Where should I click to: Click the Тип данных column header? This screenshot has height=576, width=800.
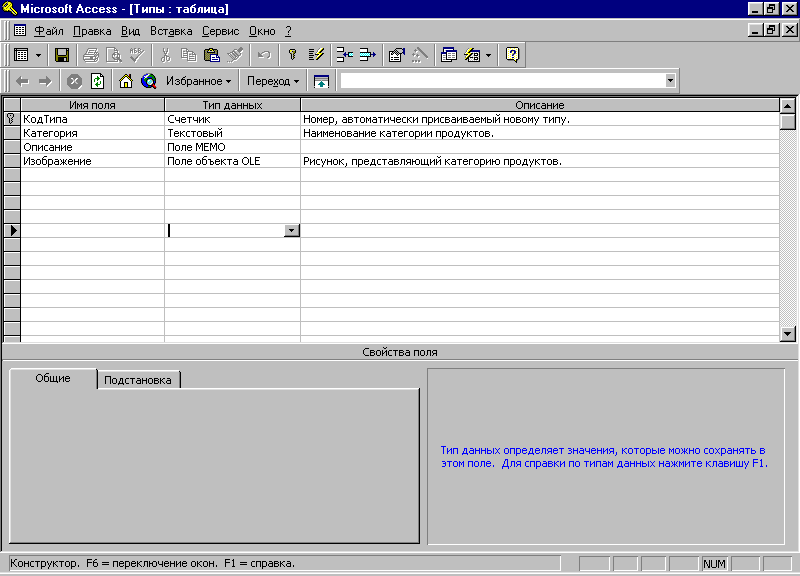[x=232, y=105]
